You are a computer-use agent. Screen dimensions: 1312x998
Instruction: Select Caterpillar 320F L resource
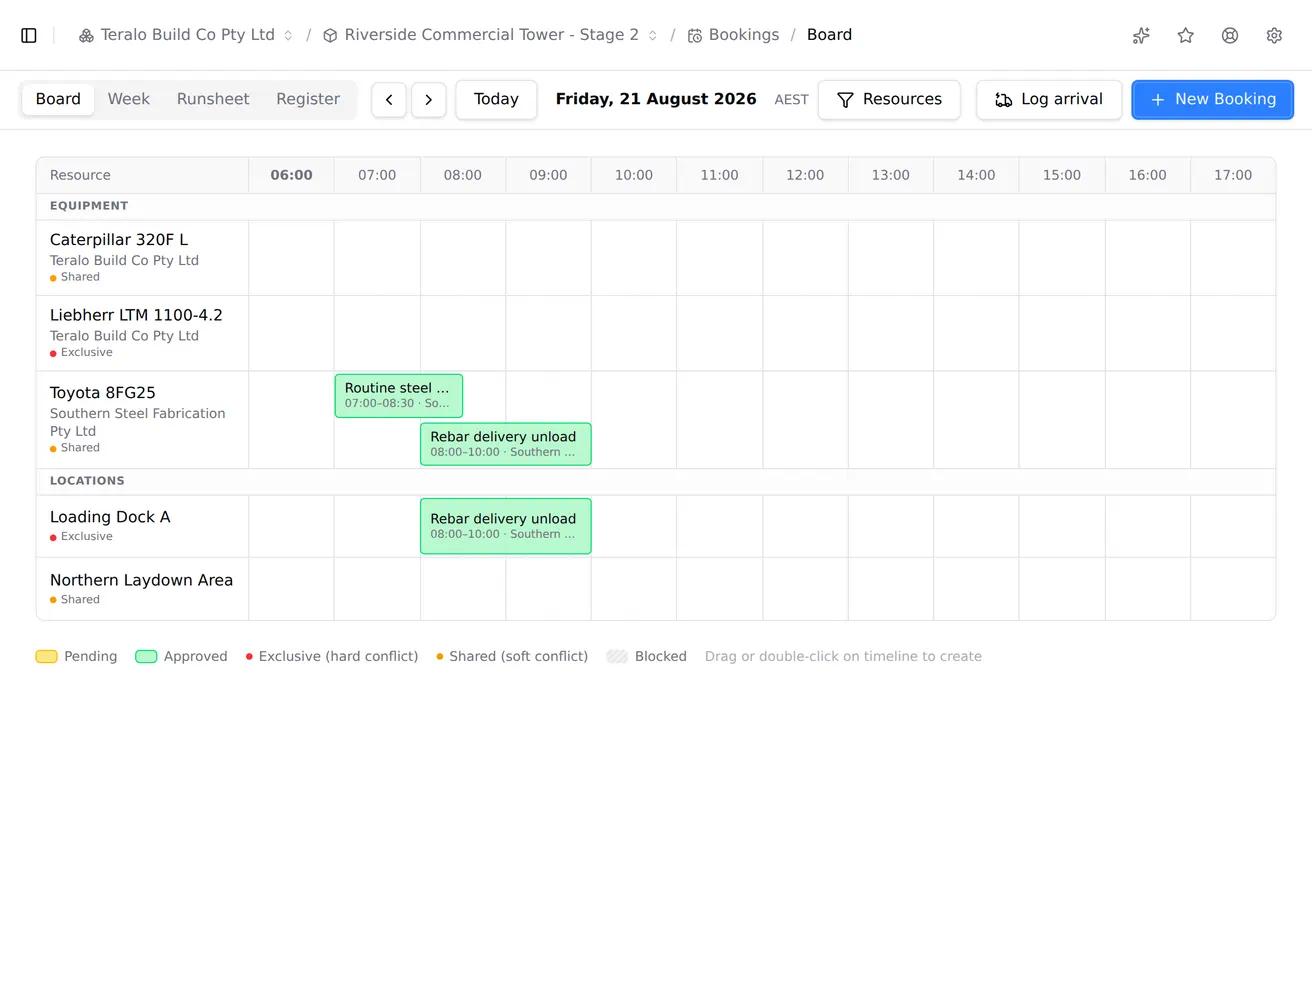tap(142, 257)
